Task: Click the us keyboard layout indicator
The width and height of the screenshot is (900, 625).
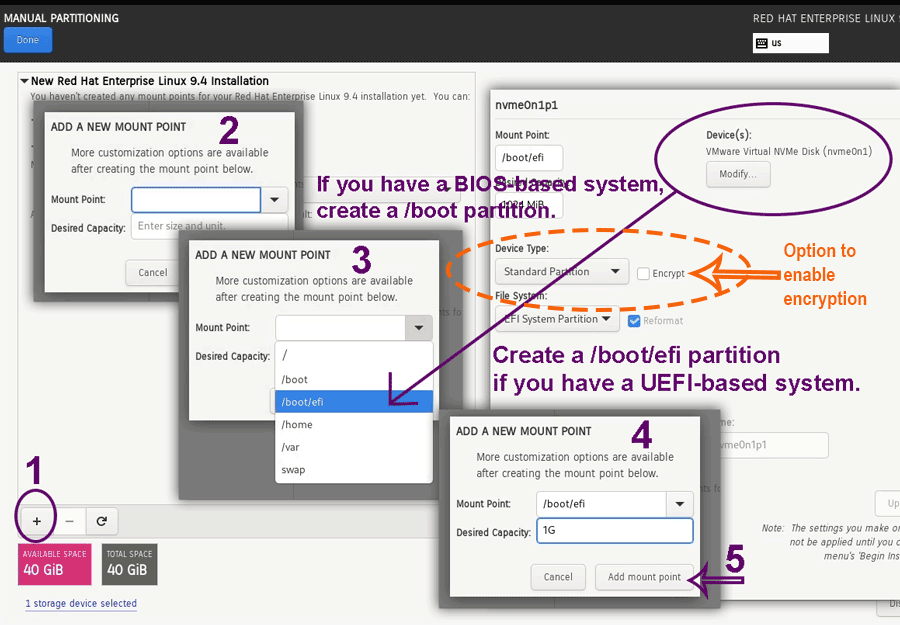Action: coord(790,43)
